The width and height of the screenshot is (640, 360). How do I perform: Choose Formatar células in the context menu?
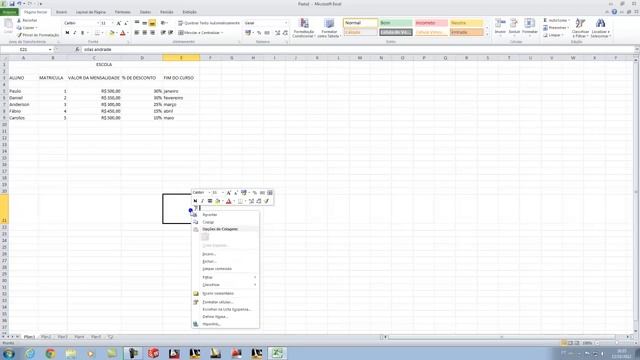coord(218,302)
